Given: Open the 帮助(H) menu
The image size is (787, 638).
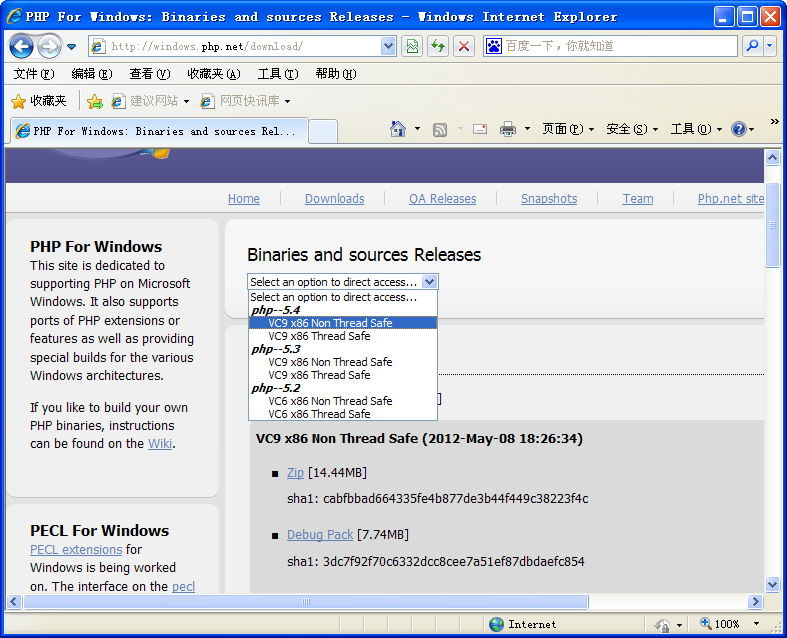Looking at the screenshot, I should point(336,74).
